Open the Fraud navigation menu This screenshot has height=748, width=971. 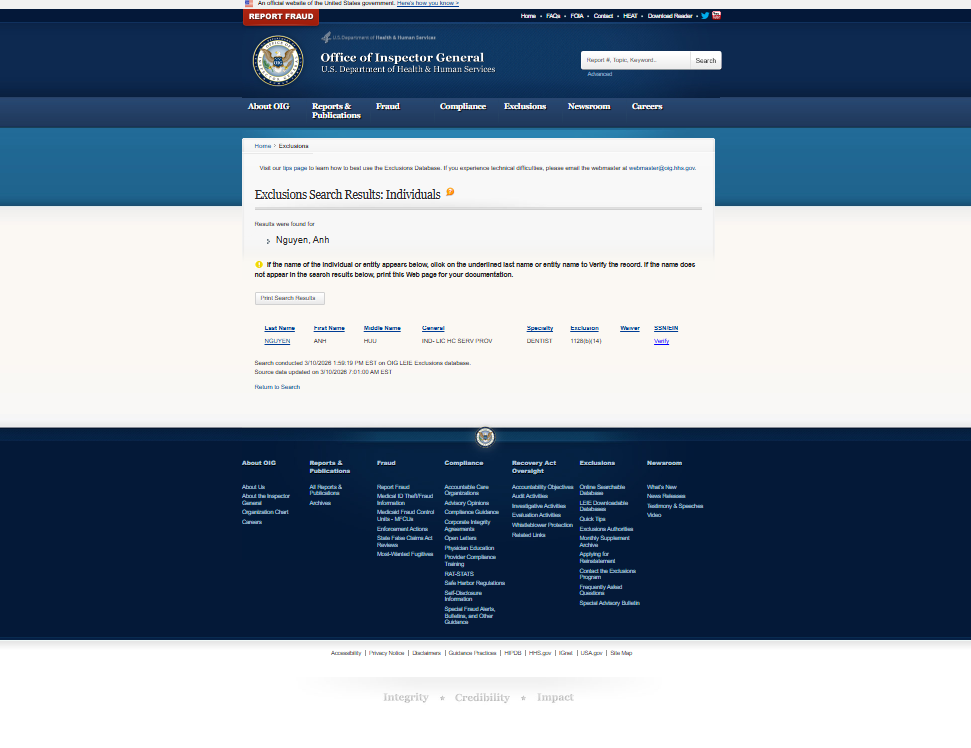(x=387, y=106)
